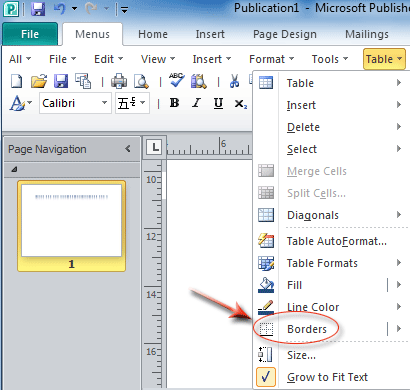Image resolution: width=410 pixels, height=390 pixels.
Task: Click the Redo icon in title bar
Action: pos(91,9)
